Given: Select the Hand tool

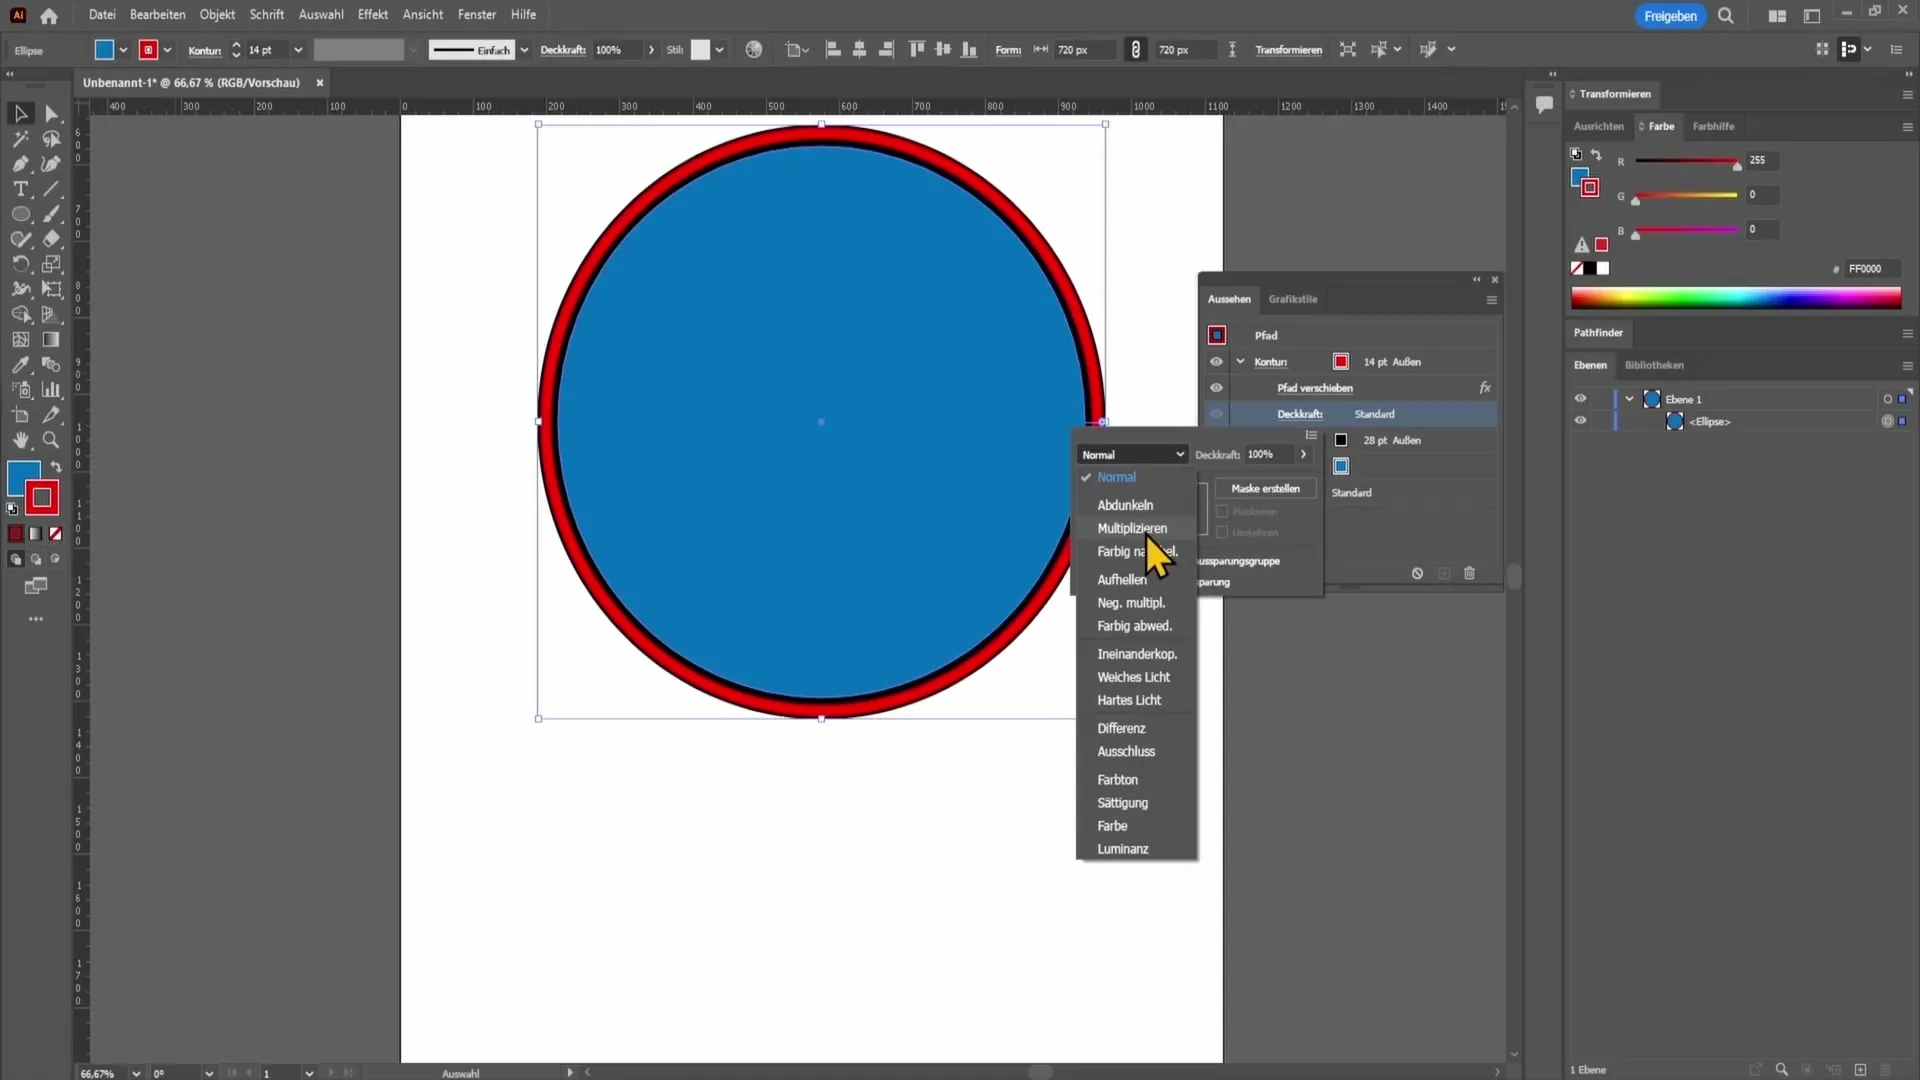Looking at the screenshot, I should [x=20, y=440].
